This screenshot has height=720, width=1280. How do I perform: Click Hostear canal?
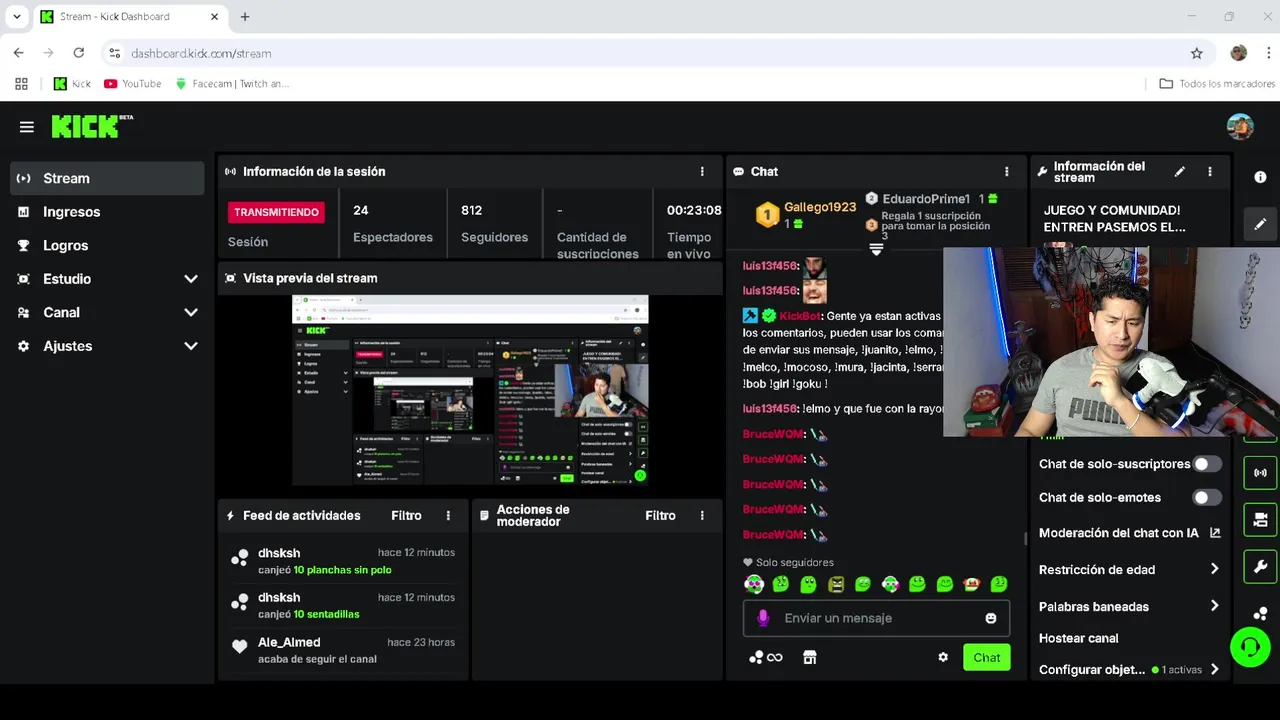click(x=1078, y=638)
